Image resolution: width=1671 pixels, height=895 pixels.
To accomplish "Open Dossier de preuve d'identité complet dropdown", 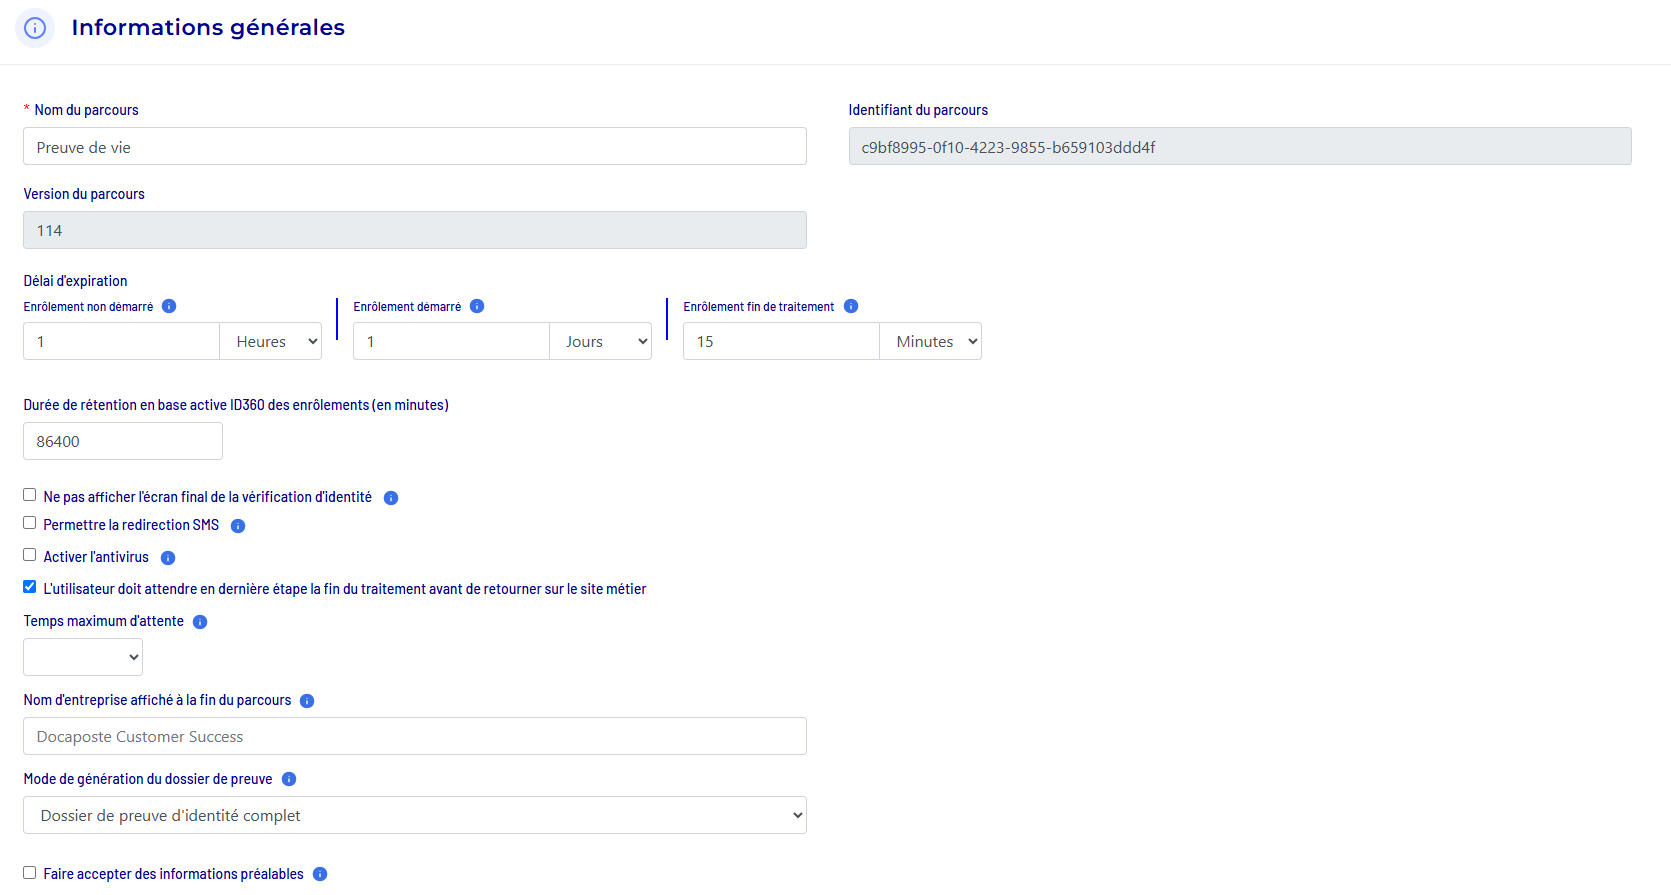I will tap(415, 816).
